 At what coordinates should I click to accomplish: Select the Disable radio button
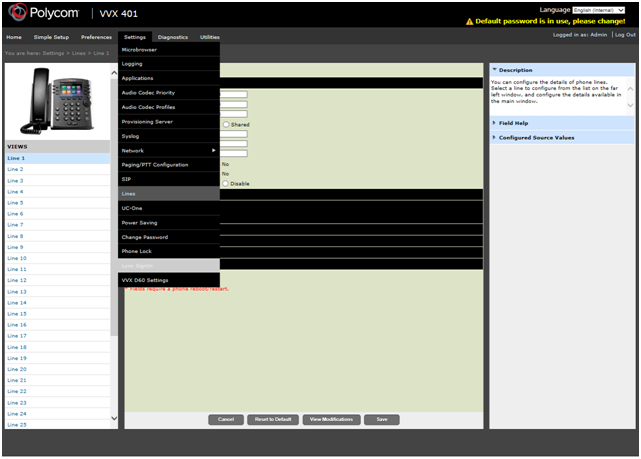[x=226, y=184]
